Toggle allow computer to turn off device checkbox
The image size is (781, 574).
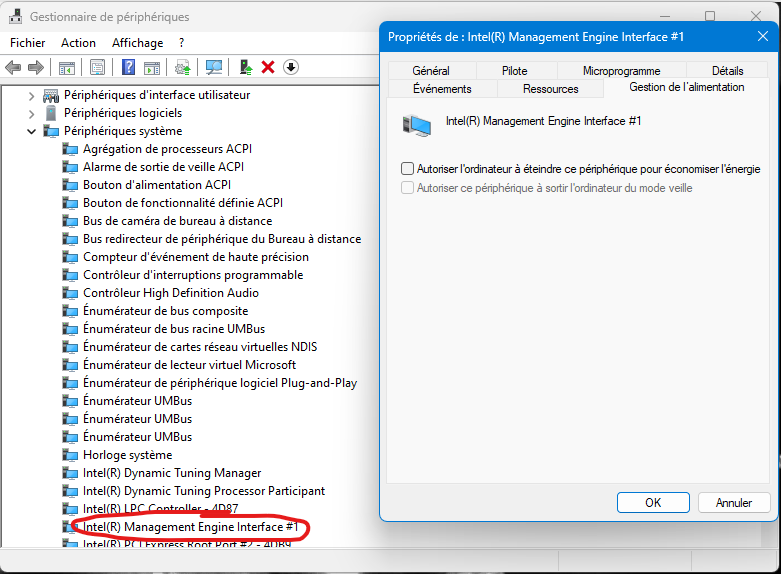click(x=407, y=169)
